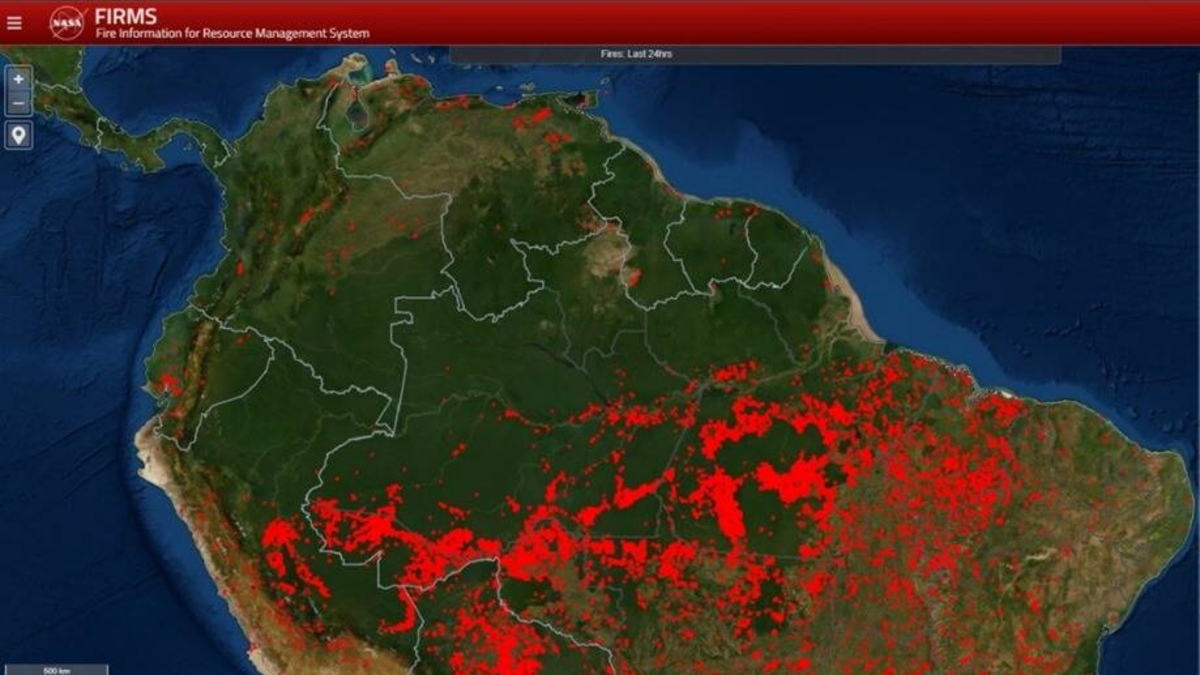Click Lake Maracaibo on the map
1200x675 pixels.
pyautogui.click(x=357, y=113)
